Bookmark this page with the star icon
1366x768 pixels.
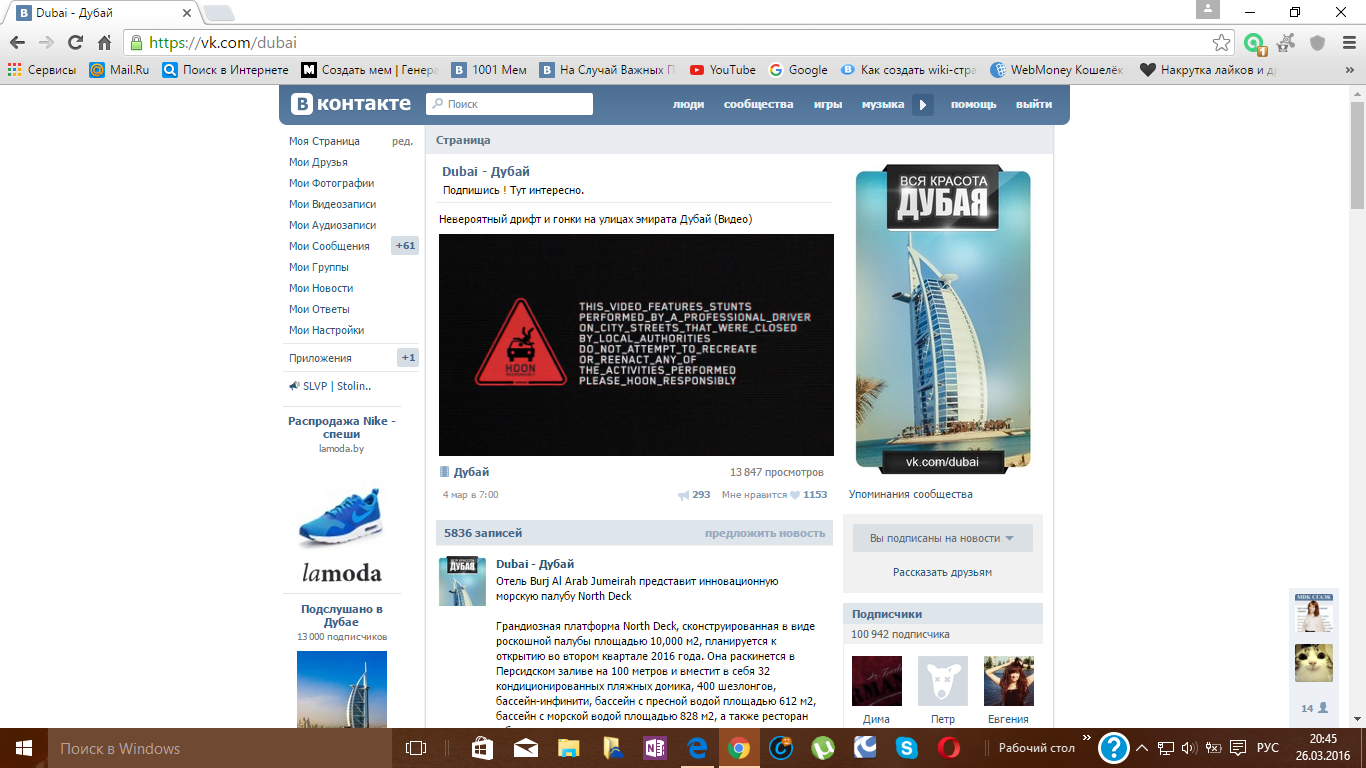coord(1221,43)
